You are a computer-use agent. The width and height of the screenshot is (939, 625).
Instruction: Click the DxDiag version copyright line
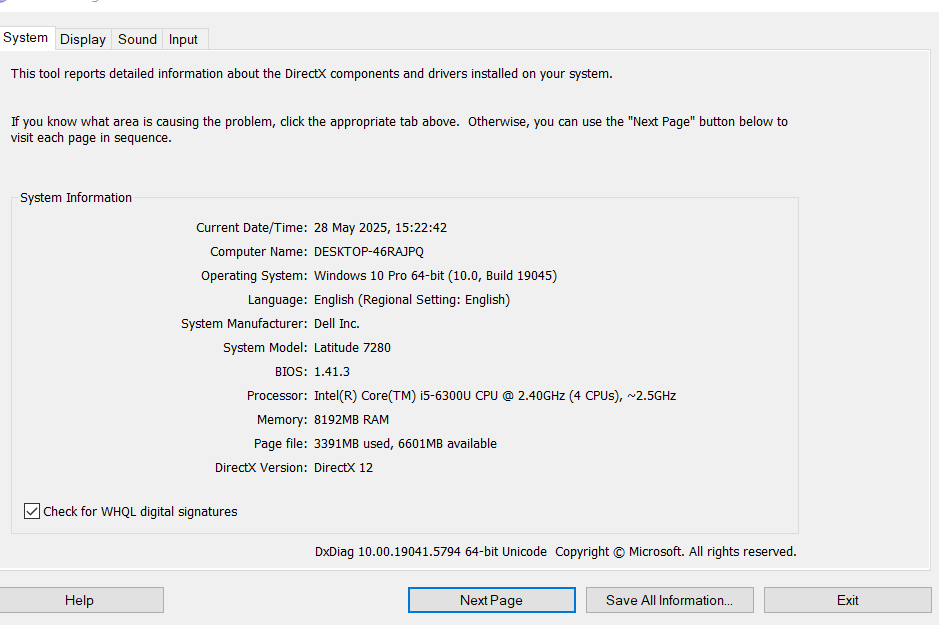pos(555,552)
